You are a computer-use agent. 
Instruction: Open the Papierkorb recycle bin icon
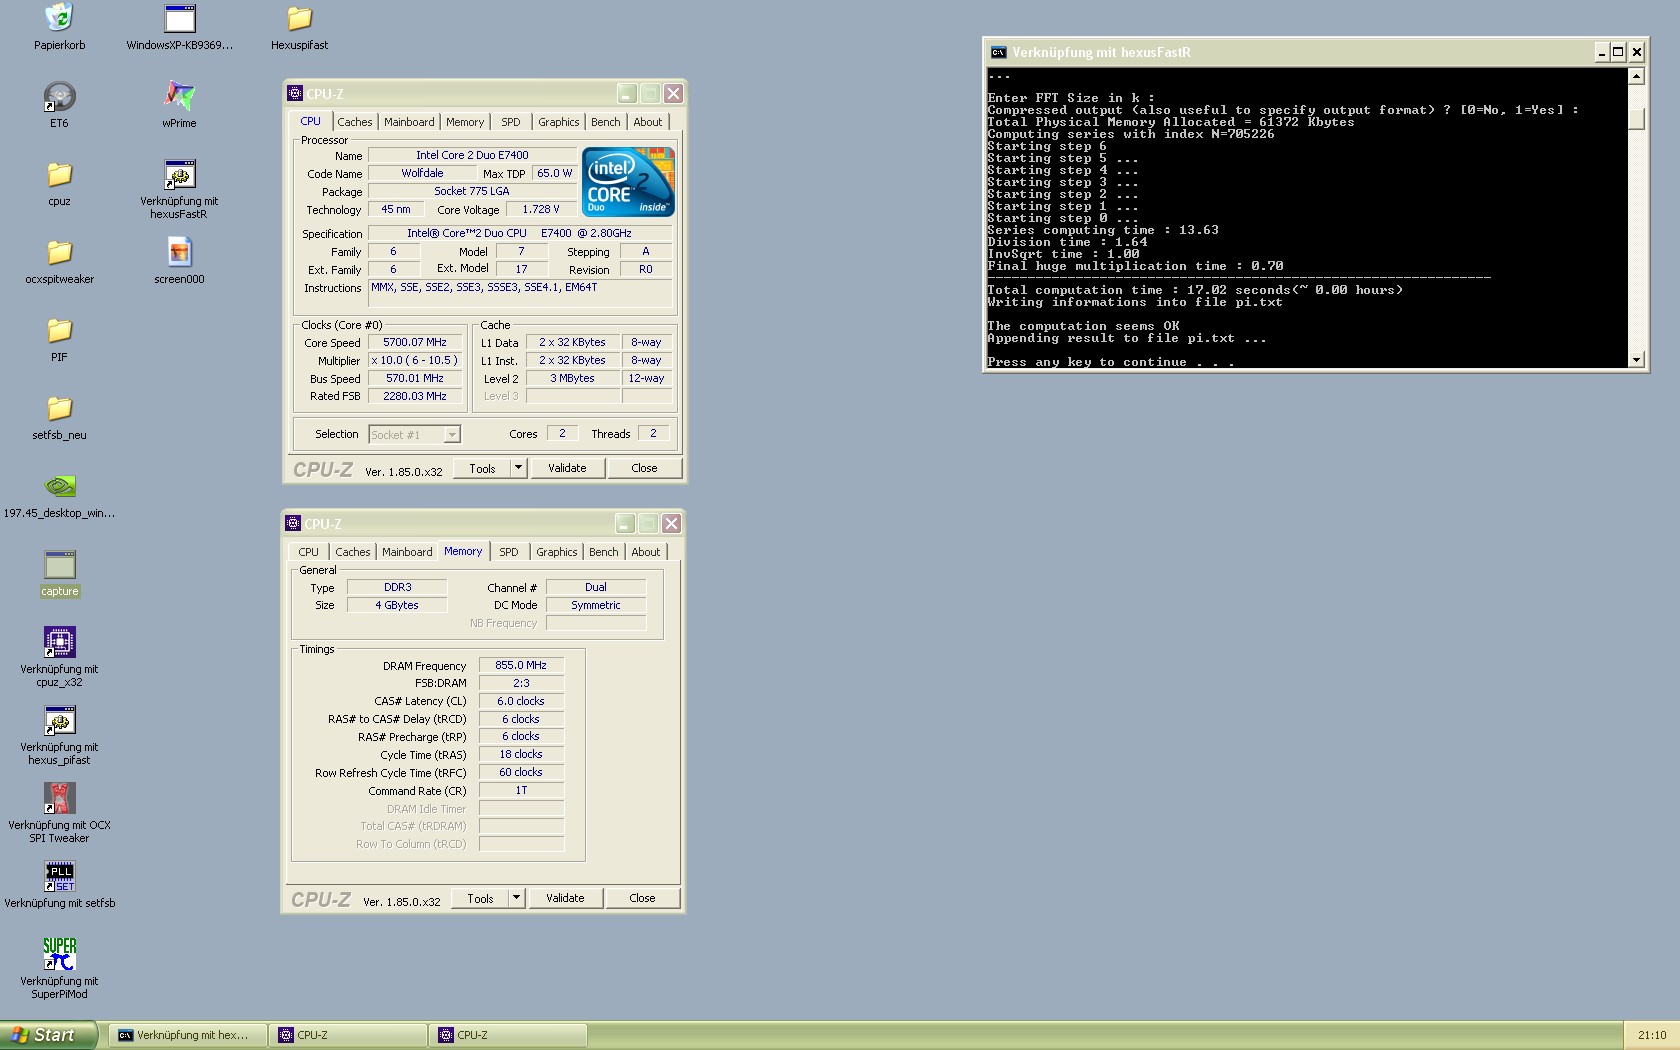pos(59,19)
